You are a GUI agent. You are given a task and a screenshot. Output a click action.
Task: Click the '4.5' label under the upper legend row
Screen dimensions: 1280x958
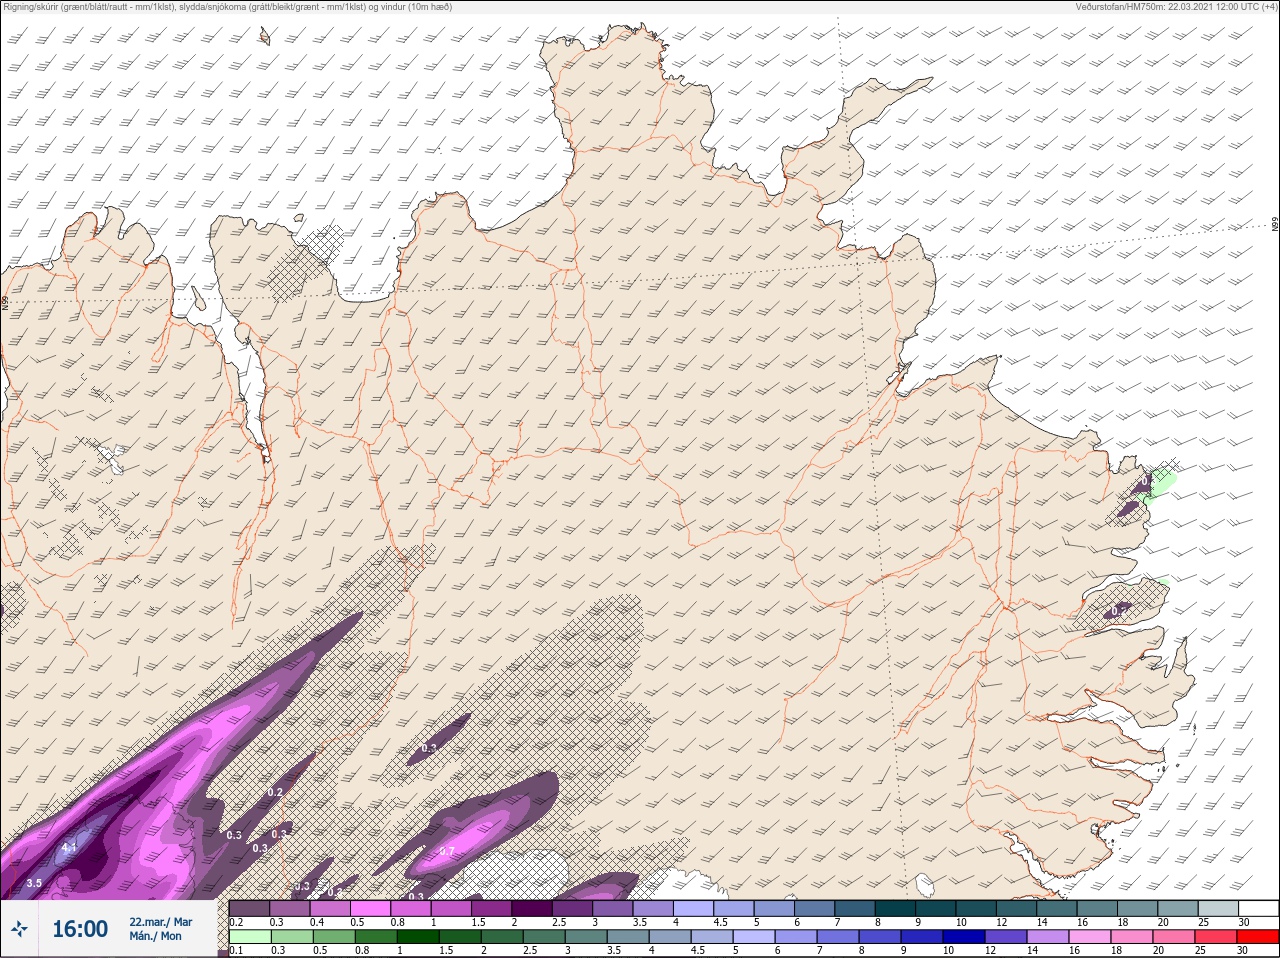[x=720, y=922]
